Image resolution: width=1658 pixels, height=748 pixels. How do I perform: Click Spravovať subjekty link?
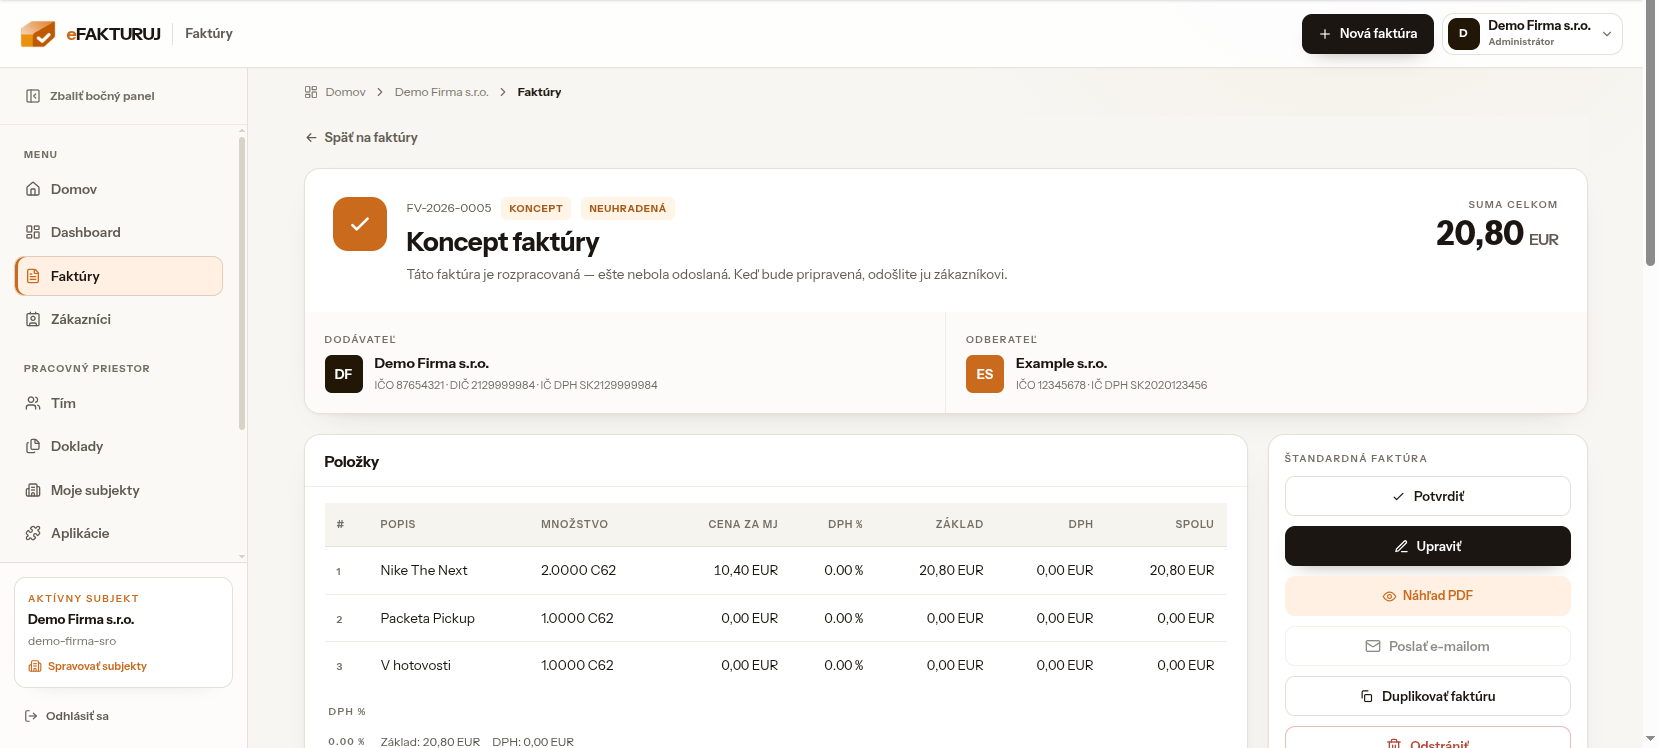(x=88, y=666)
